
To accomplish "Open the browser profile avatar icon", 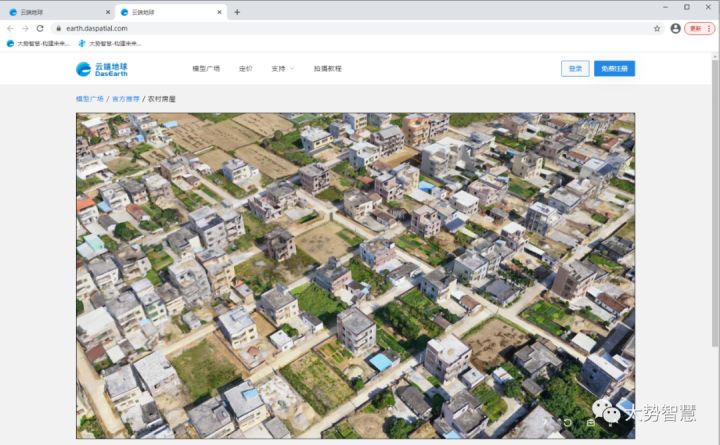I will tap(675, 28).
